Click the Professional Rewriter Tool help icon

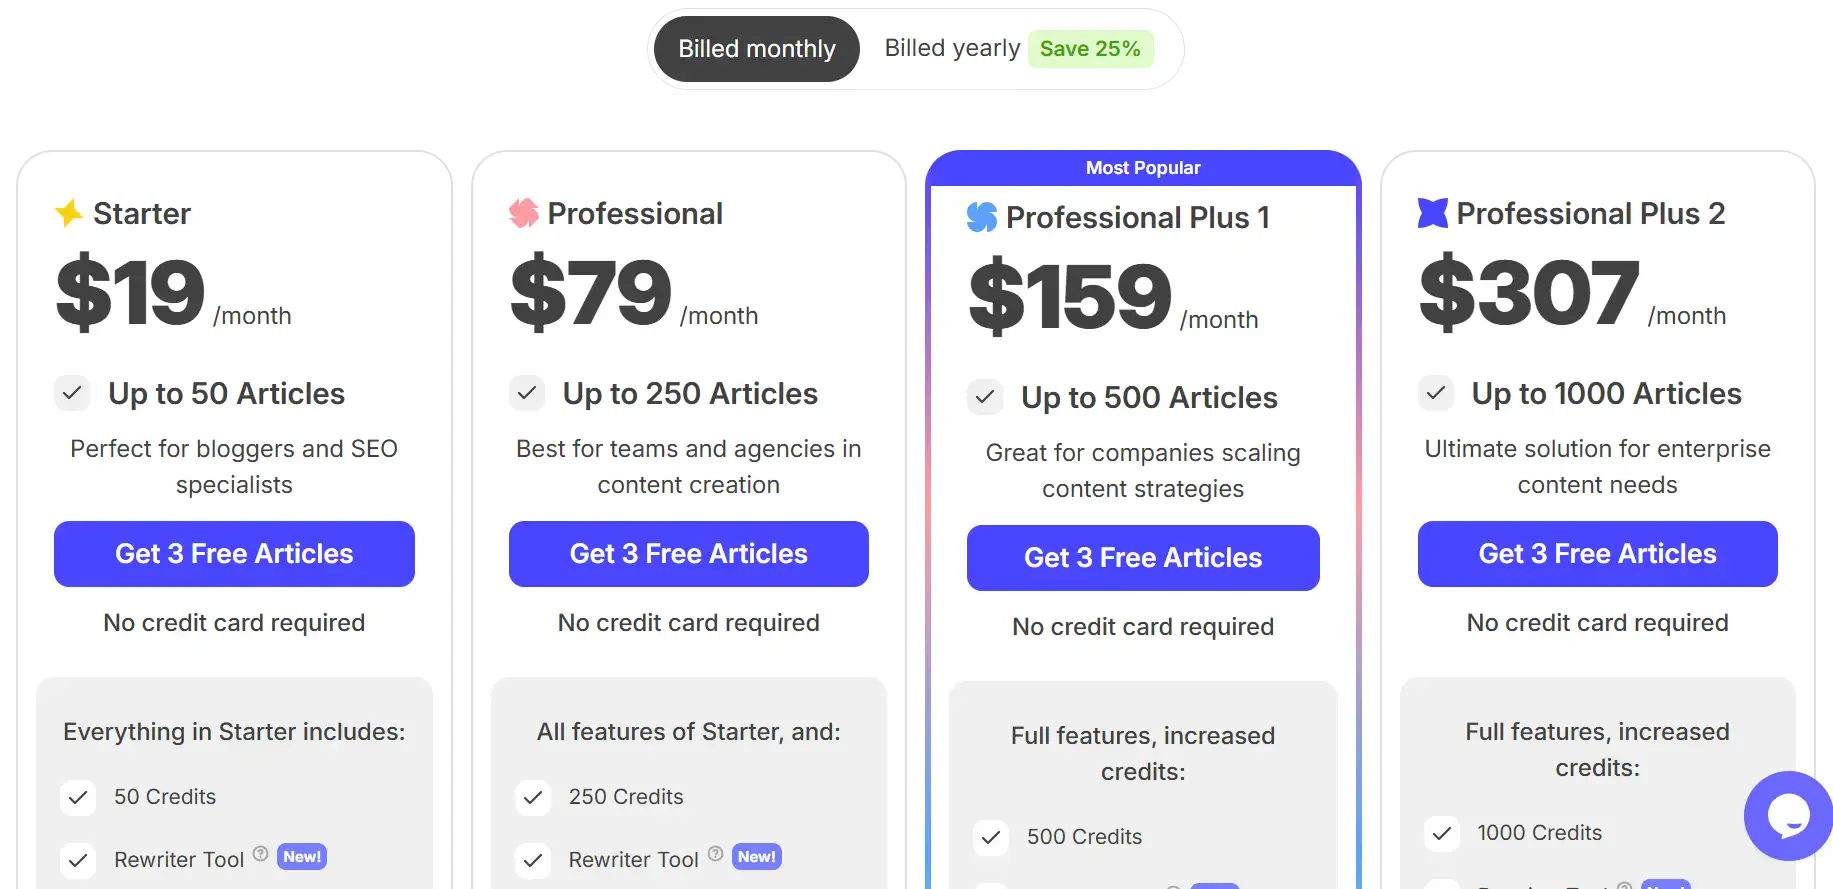715,854
